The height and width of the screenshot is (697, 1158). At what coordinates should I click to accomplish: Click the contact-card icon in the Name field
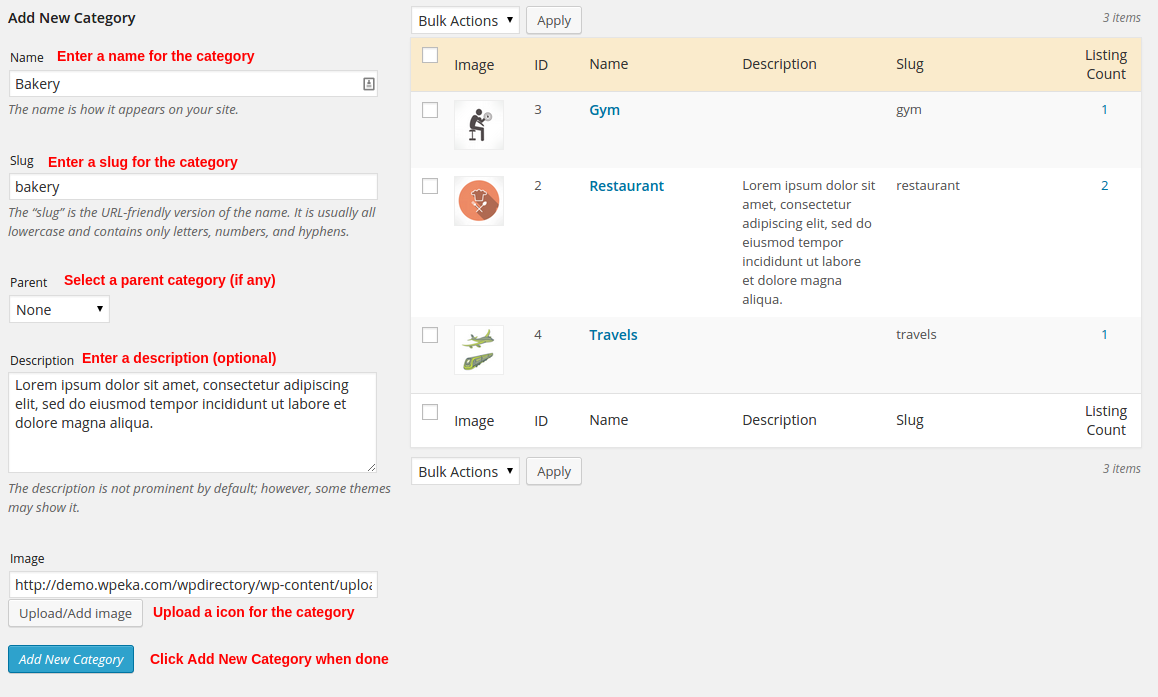tap(368, 84)
